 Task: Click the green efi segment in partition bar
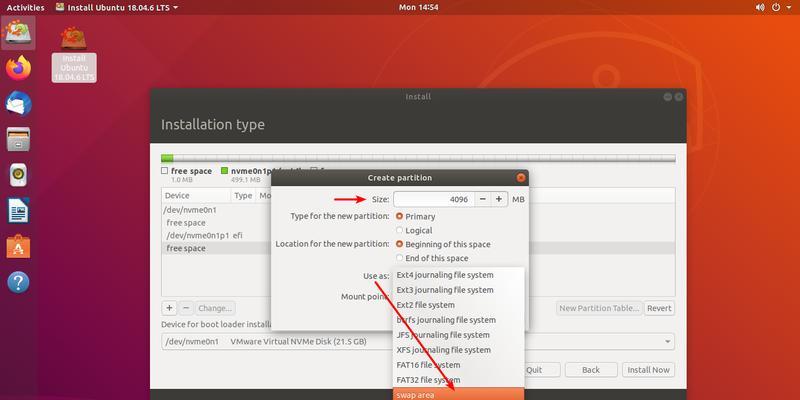pyautogui.click(x=167, y=158)
